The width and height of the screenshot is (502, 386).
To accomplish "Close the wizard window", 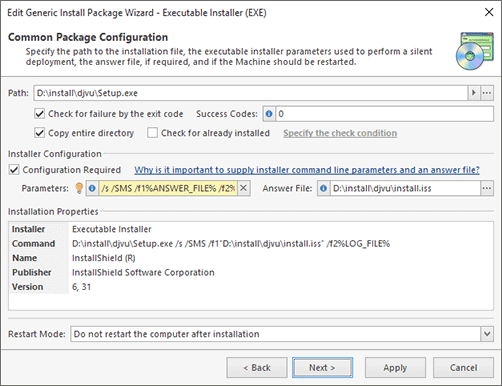I will 489,12.
